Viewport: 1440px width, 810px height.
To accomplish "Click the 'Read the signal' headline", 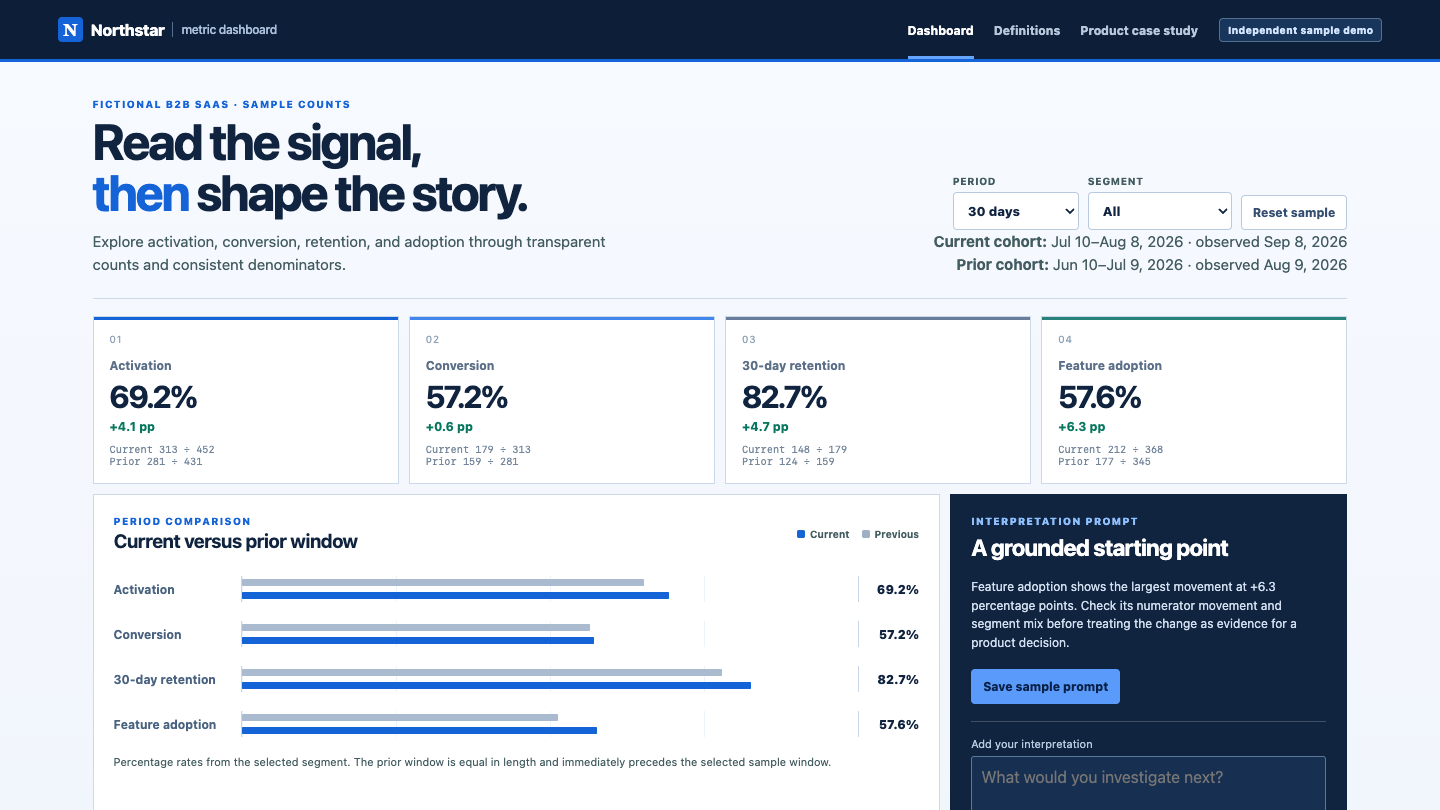I will pyautogui.click(x=257, y=143).
